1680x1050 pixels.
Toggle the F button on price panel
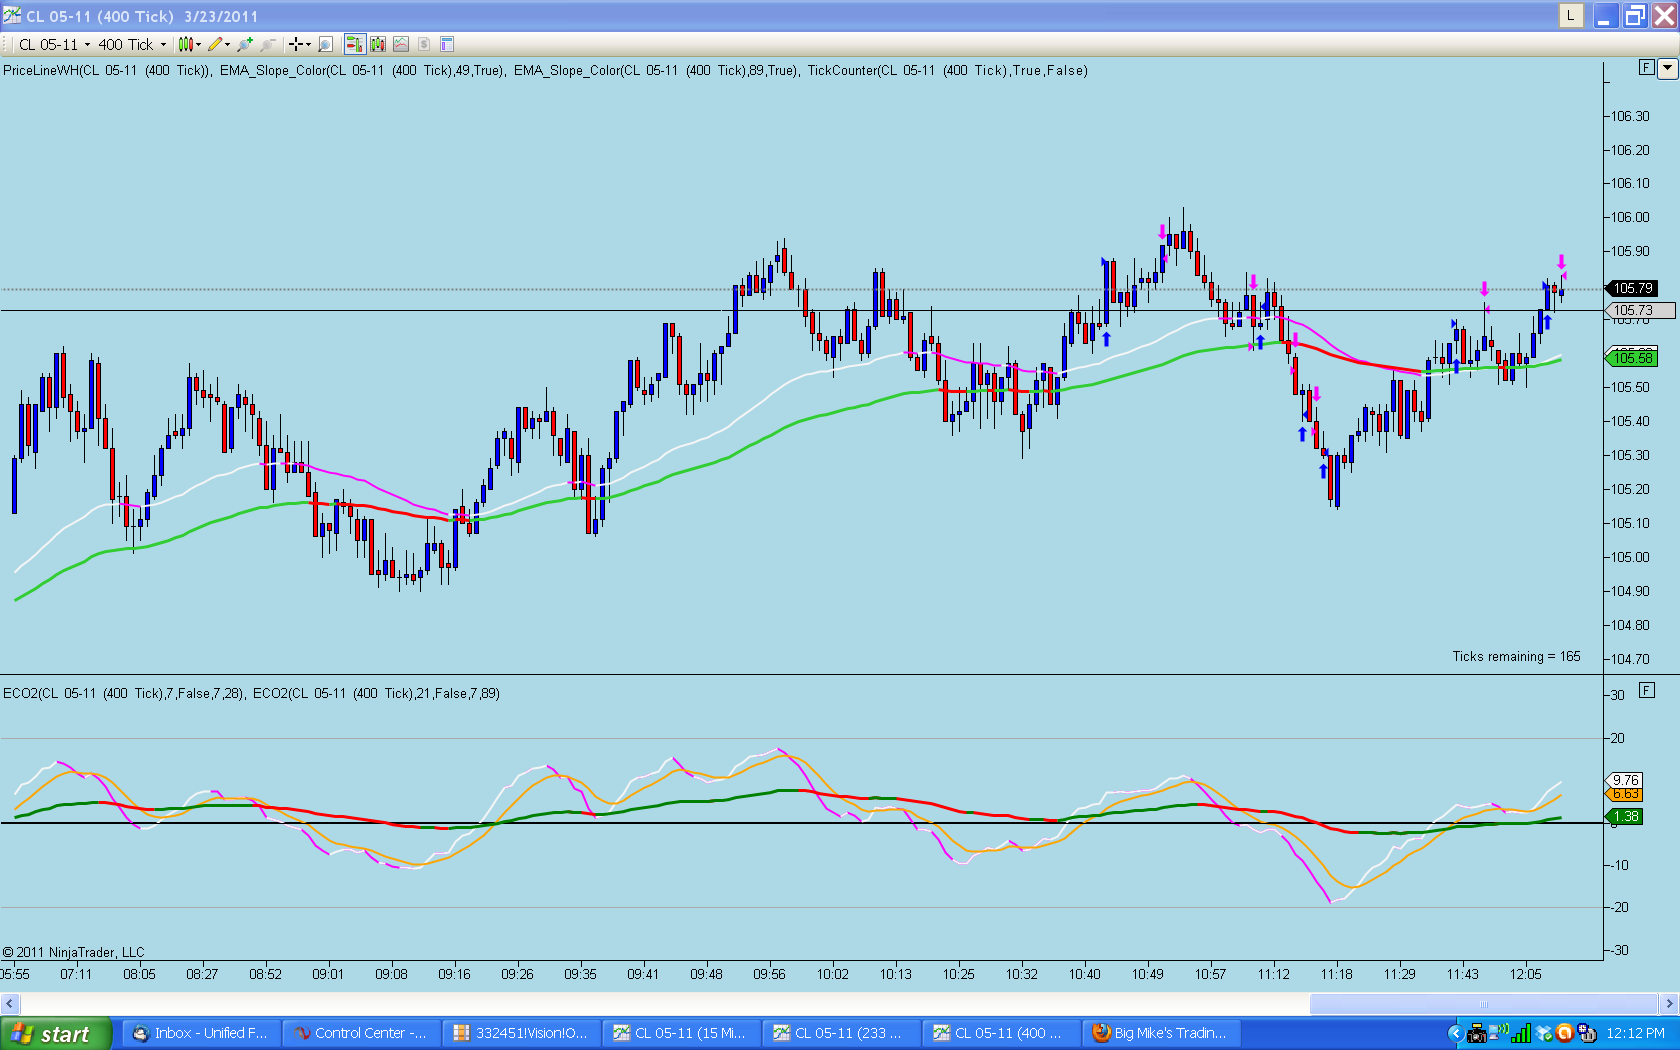pyautogui.click(x=1647, y=67)
